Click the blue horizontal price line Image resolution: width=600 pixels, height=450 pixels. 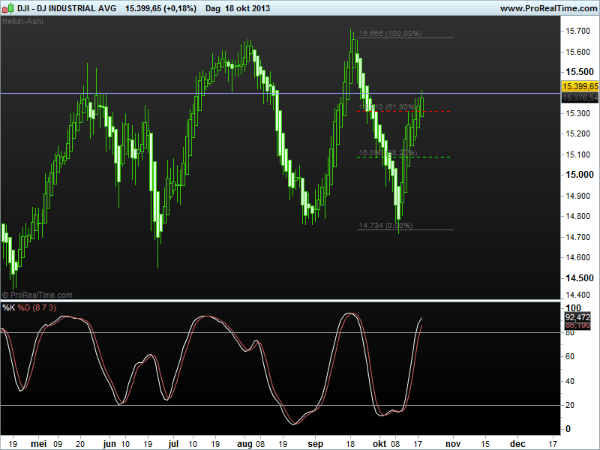click(280, 93)
